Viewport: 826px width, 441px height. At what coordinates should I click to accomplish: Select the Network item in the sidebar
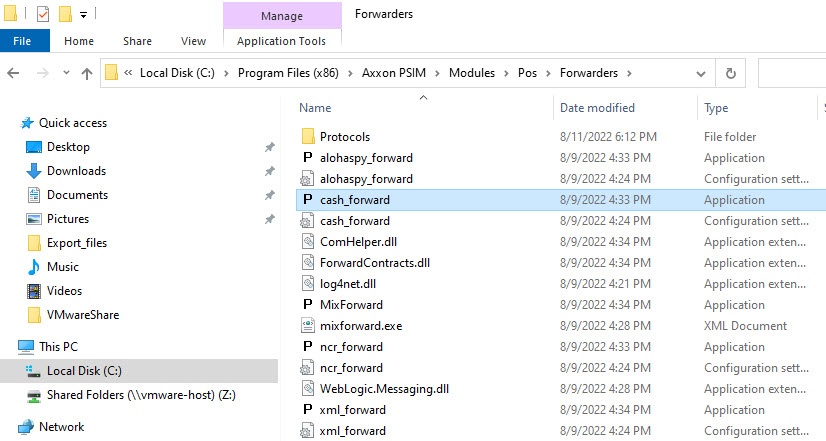click(x=61, y=427)
